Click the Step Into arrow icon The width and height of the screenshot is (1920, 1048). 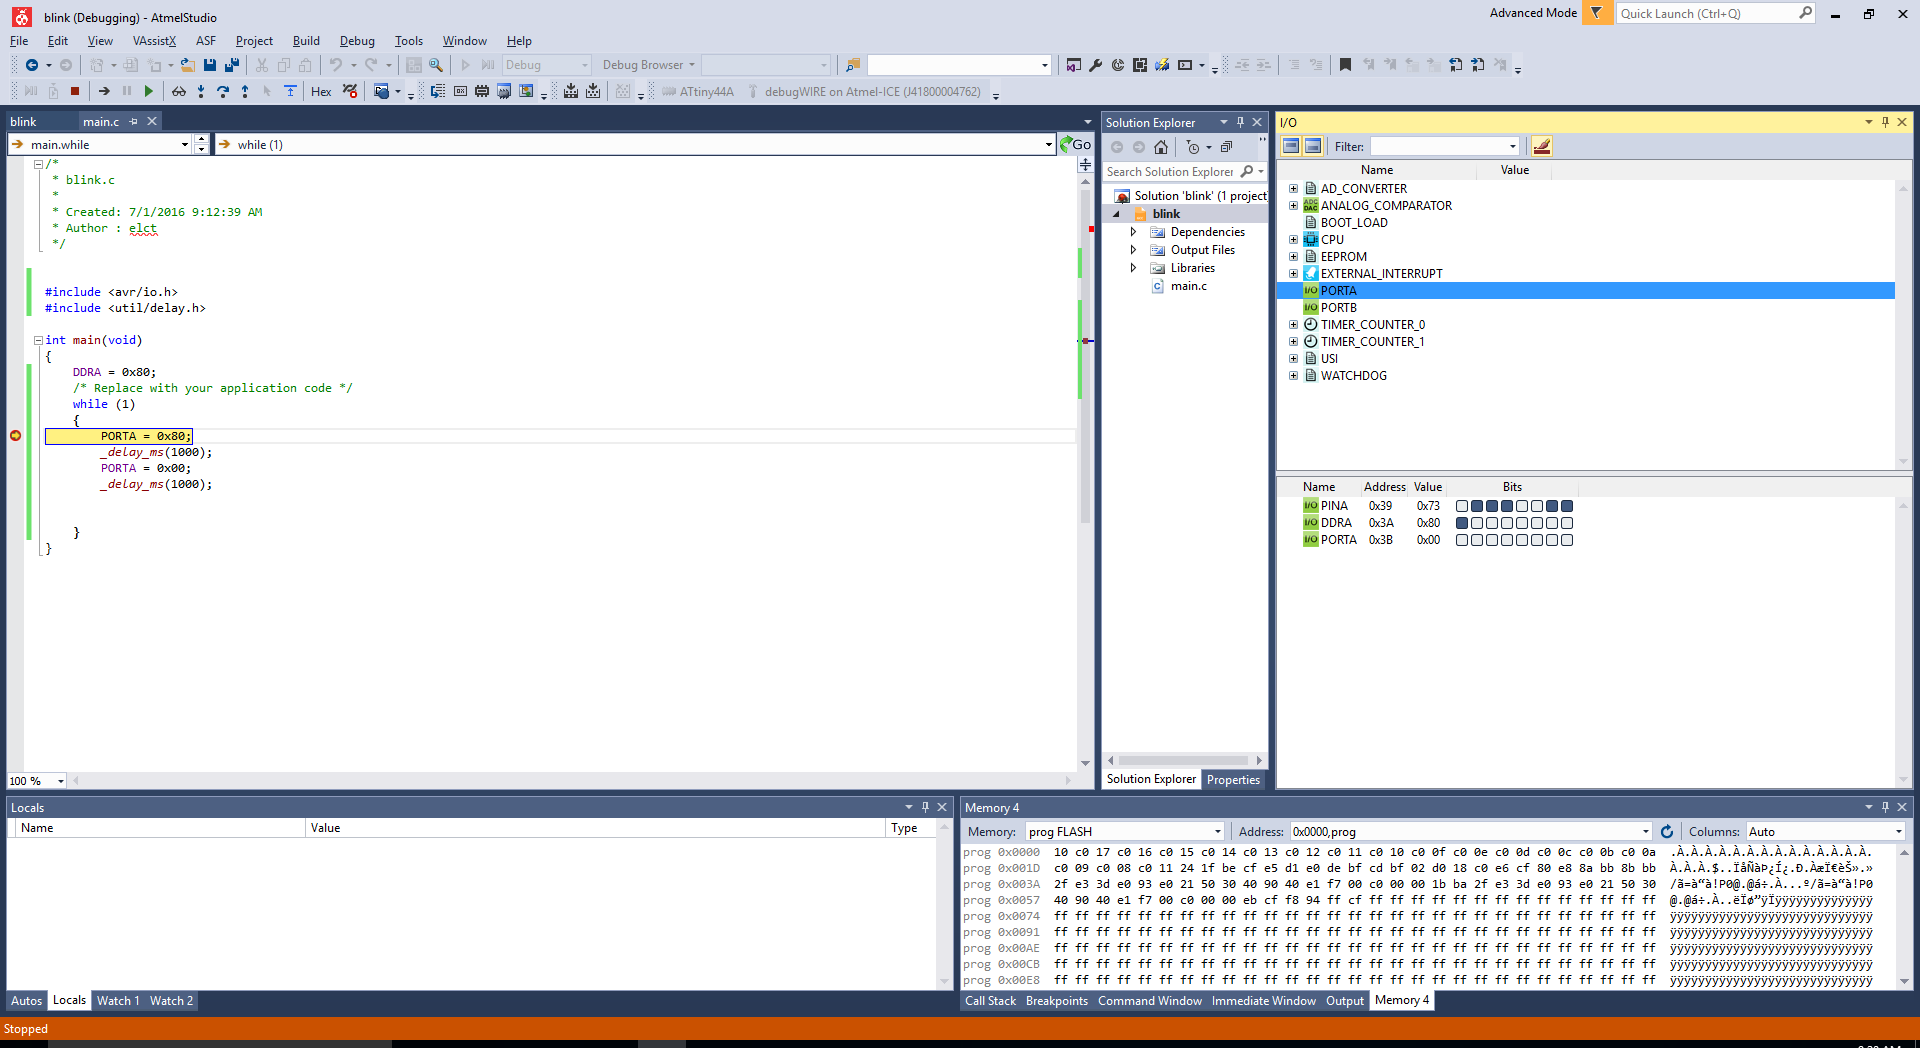(x=201, y=91)
